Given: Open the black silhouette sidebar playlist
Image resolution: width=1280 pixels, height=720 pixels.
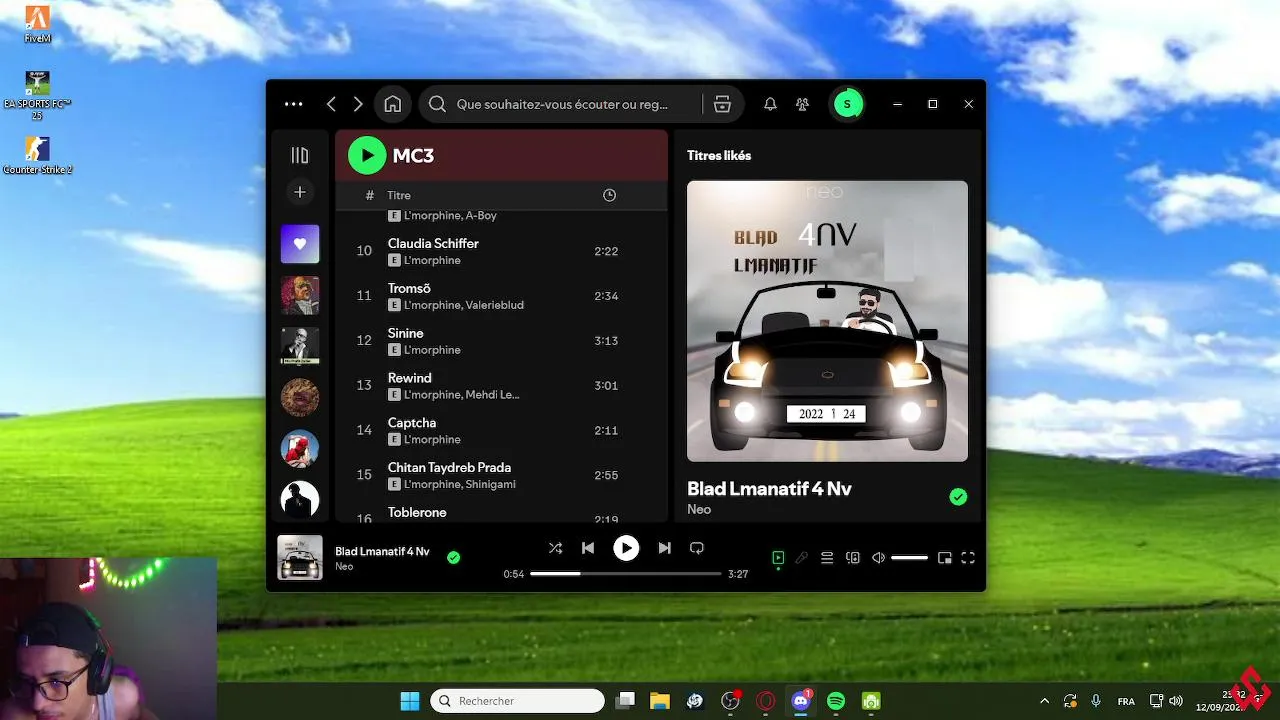Looking at the screenshot, I should tap(300, 499).
